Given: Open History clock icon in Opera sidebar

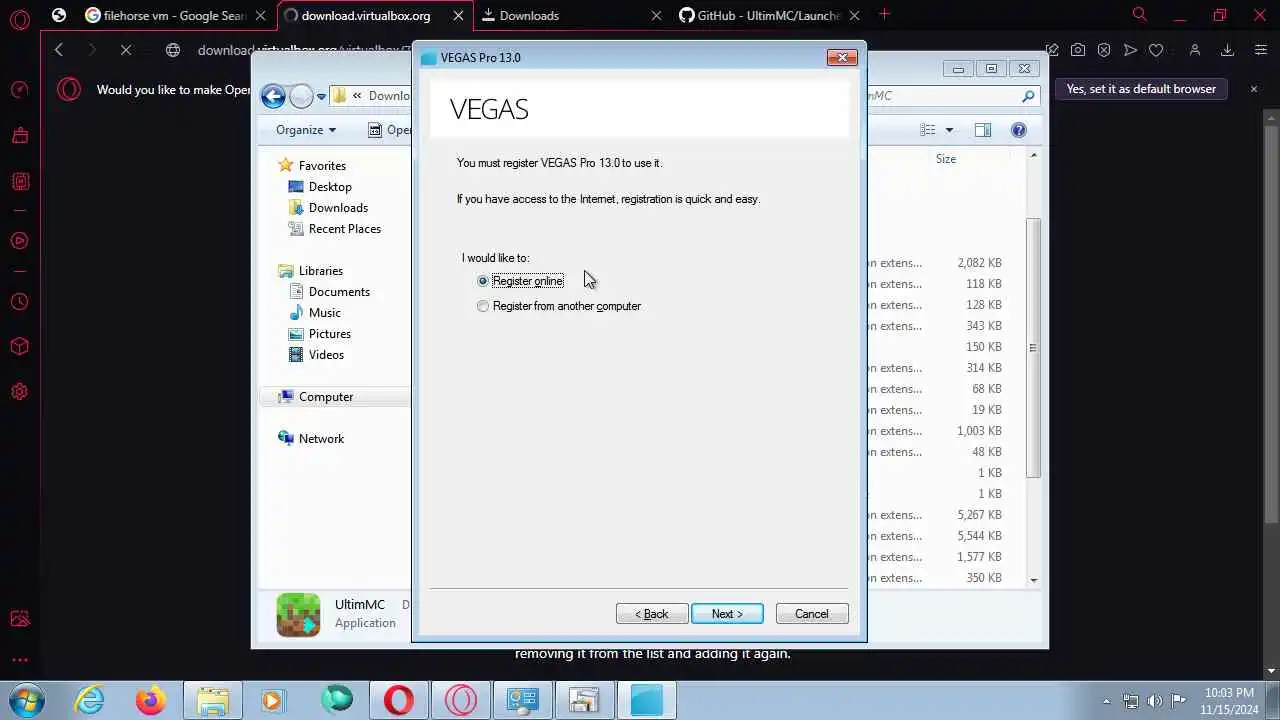Looking at the screenshot, I should (x=19, y=301).
